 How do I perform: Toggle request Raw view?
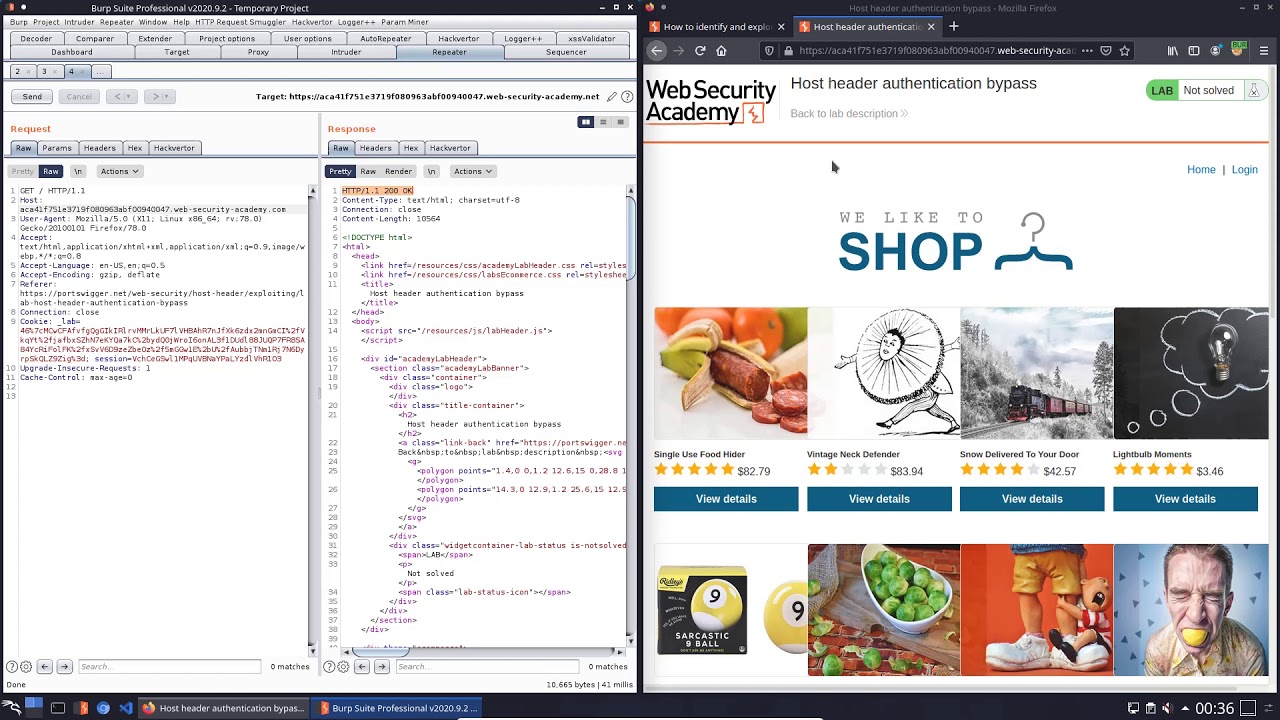[51, 171]
